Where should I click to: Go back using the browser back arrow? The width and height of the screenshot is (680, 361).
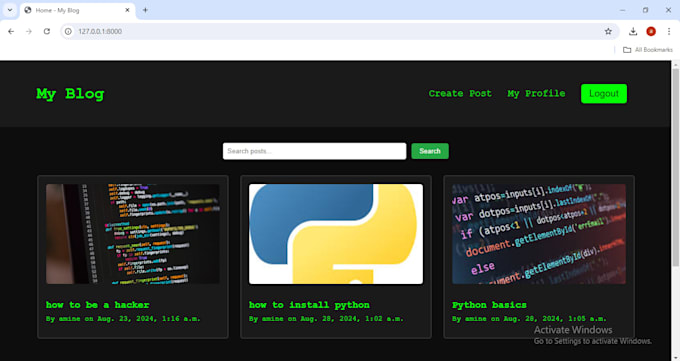click(11, 31)
